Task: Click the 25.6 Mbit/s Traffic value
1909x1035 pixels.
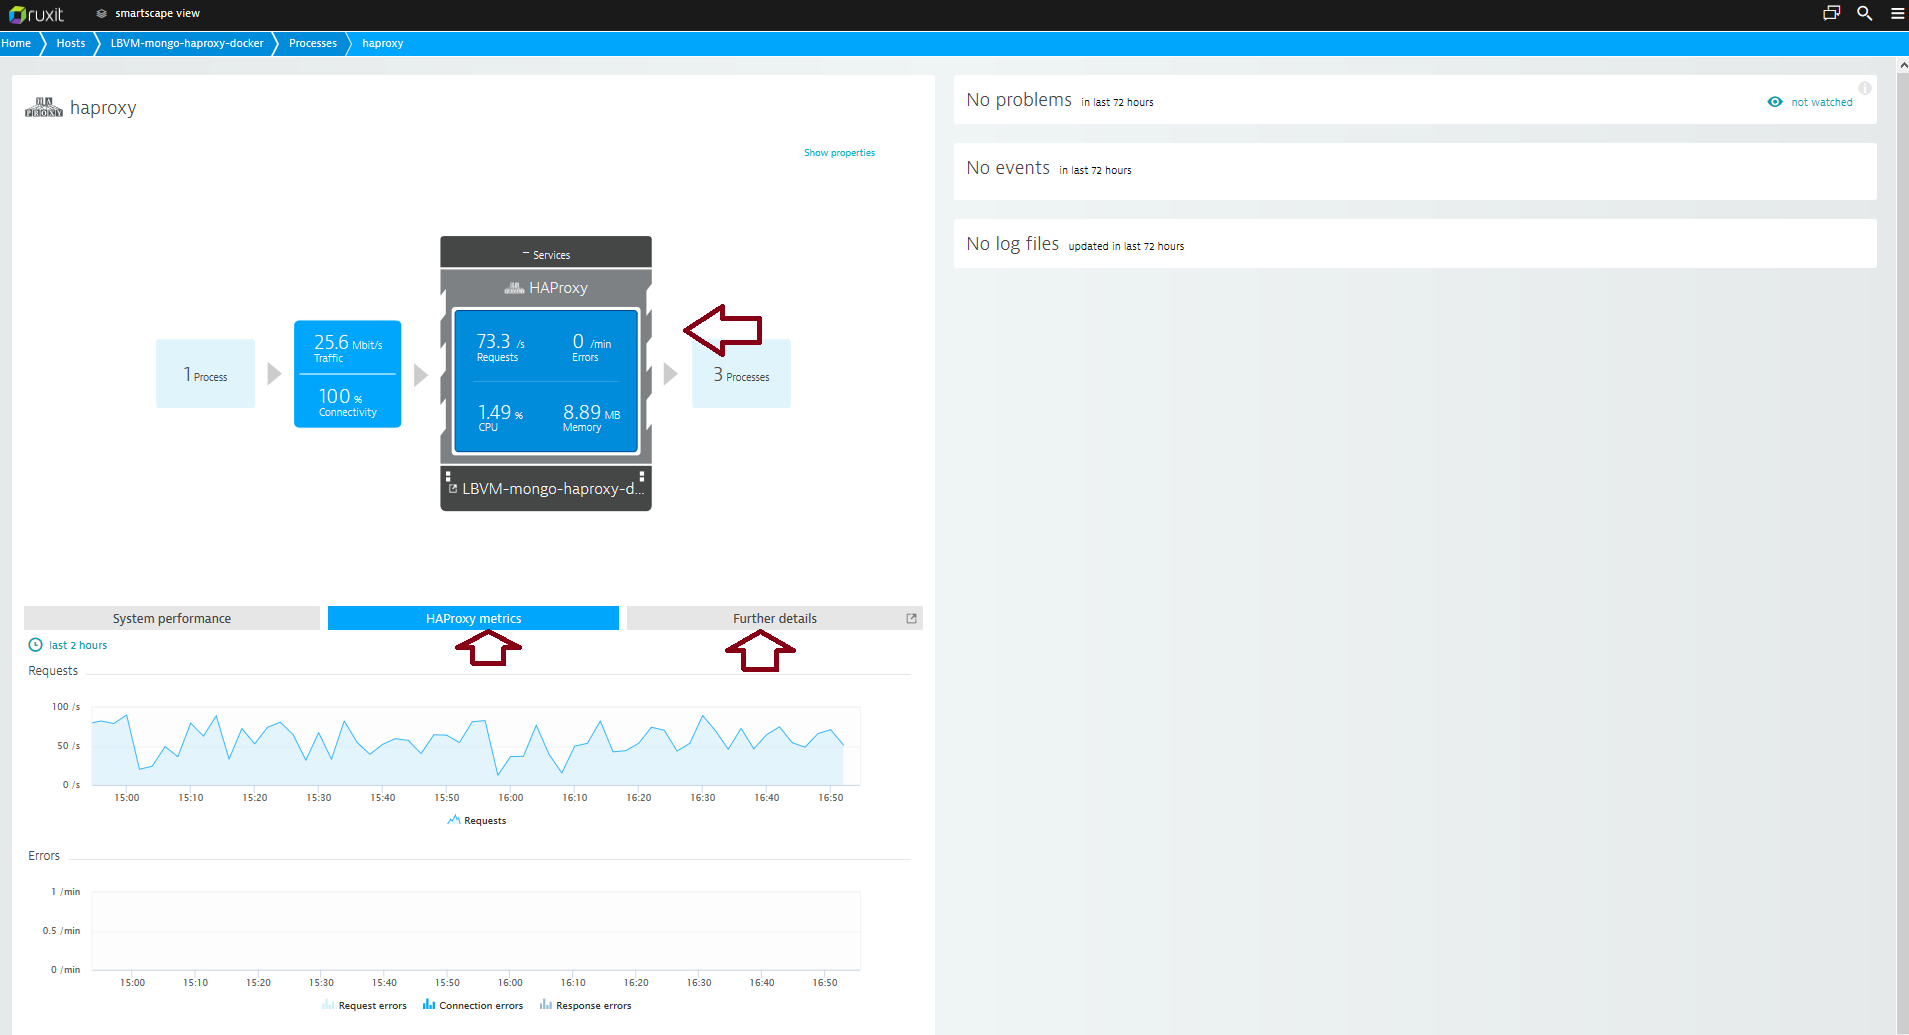Action: tap(348, 348)
